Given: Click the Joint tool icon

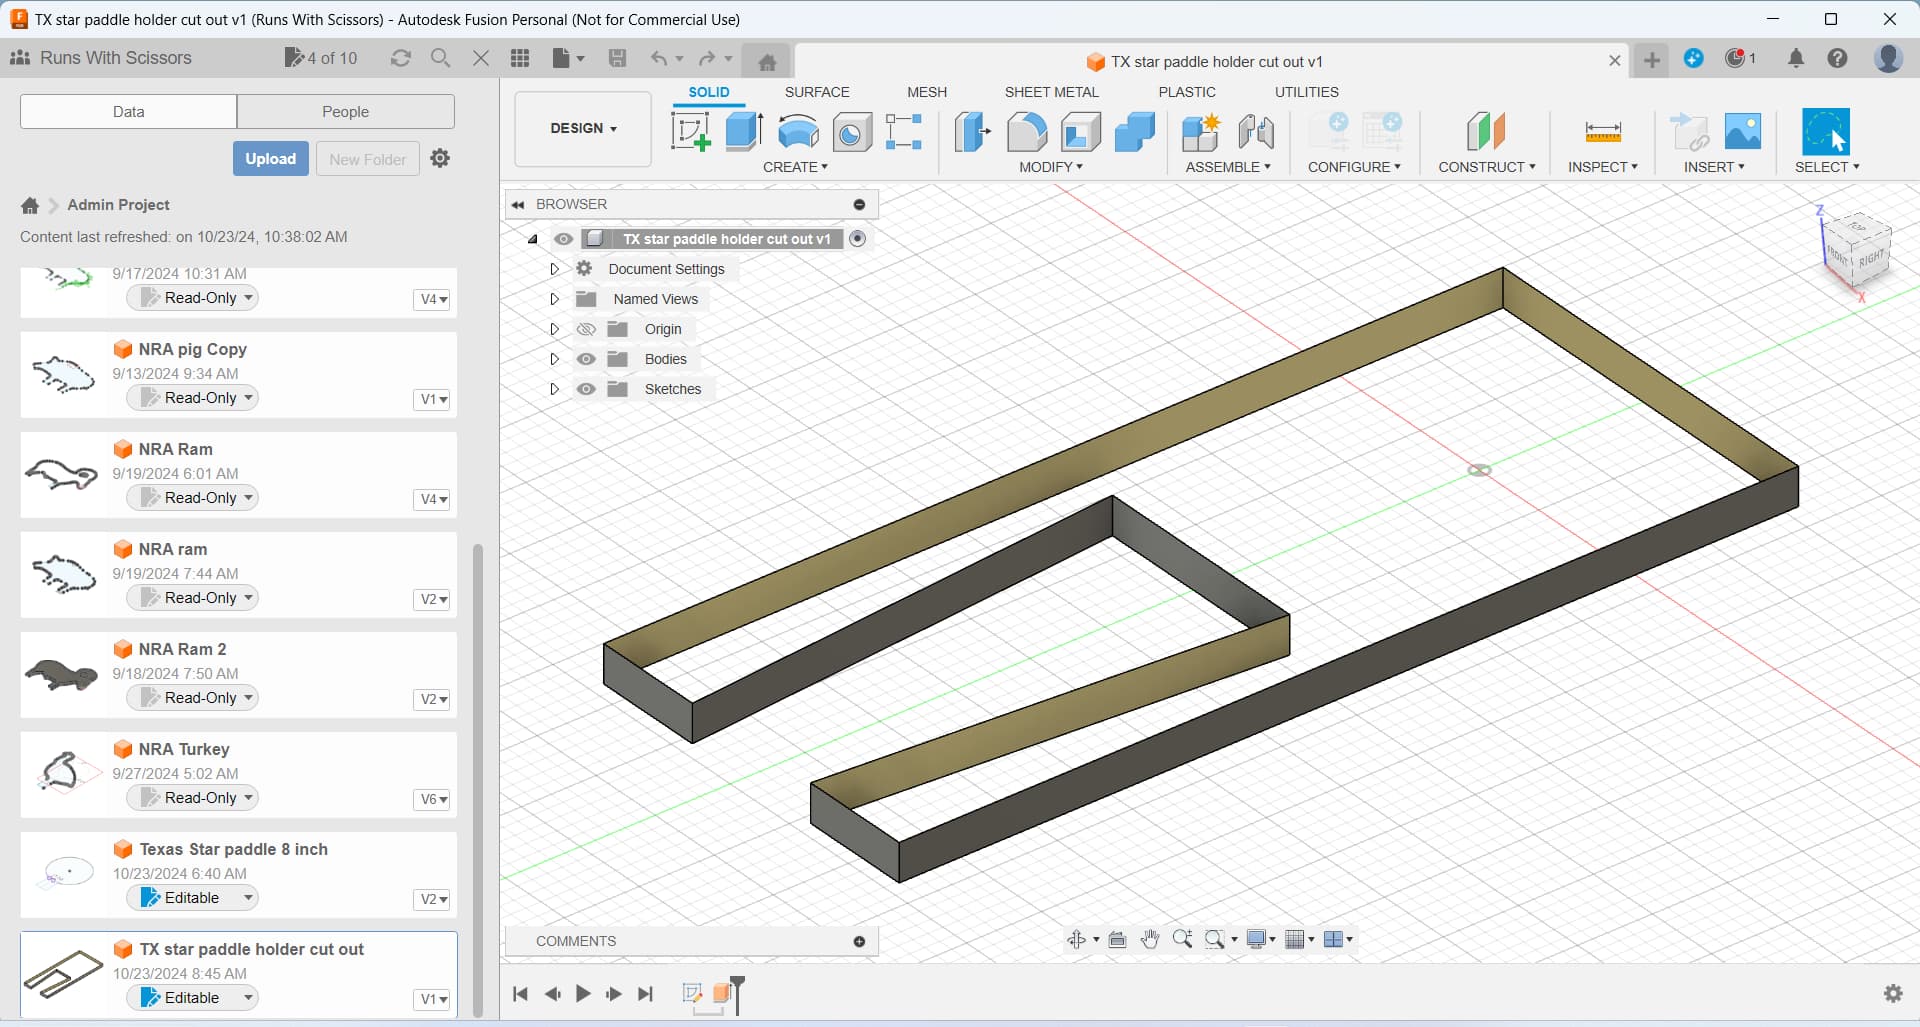Looking at the screenshot, I should (1256, 131).
